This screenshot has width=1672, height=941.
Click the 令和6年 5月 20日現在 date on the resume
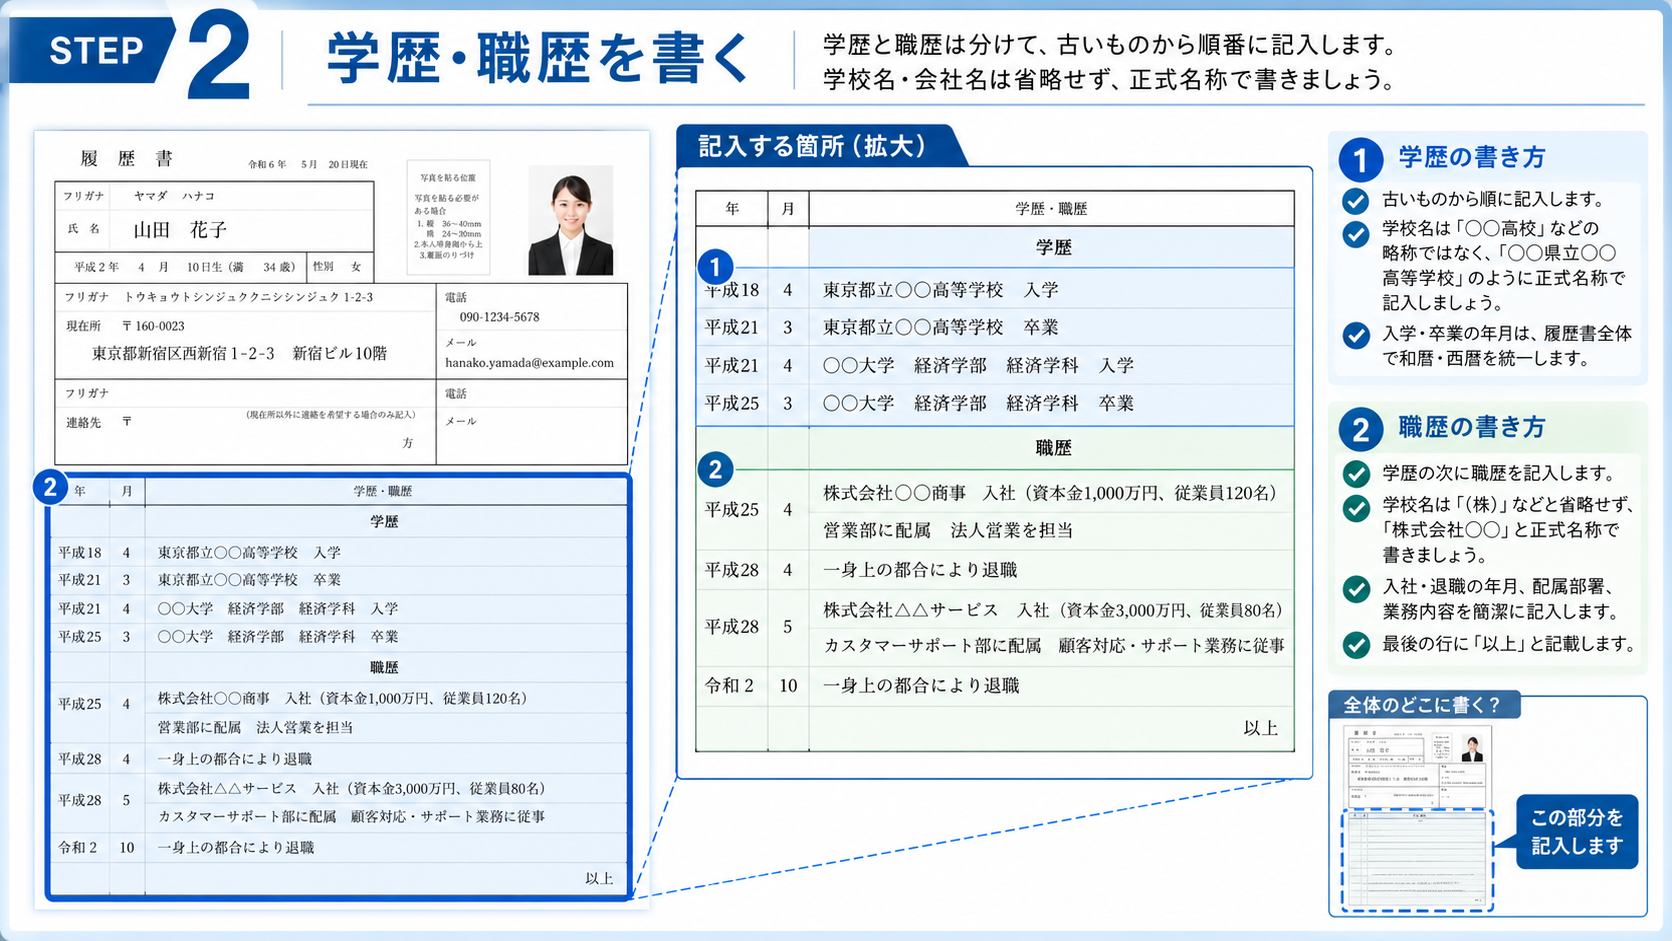click(x=308, y=164)
